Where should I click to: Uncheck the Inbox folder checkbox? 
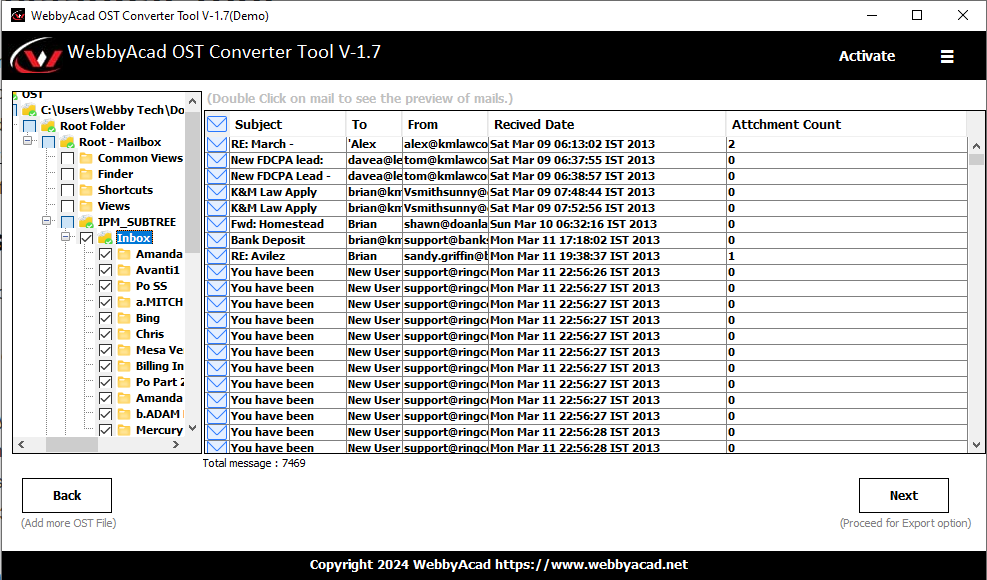point(87,238)
